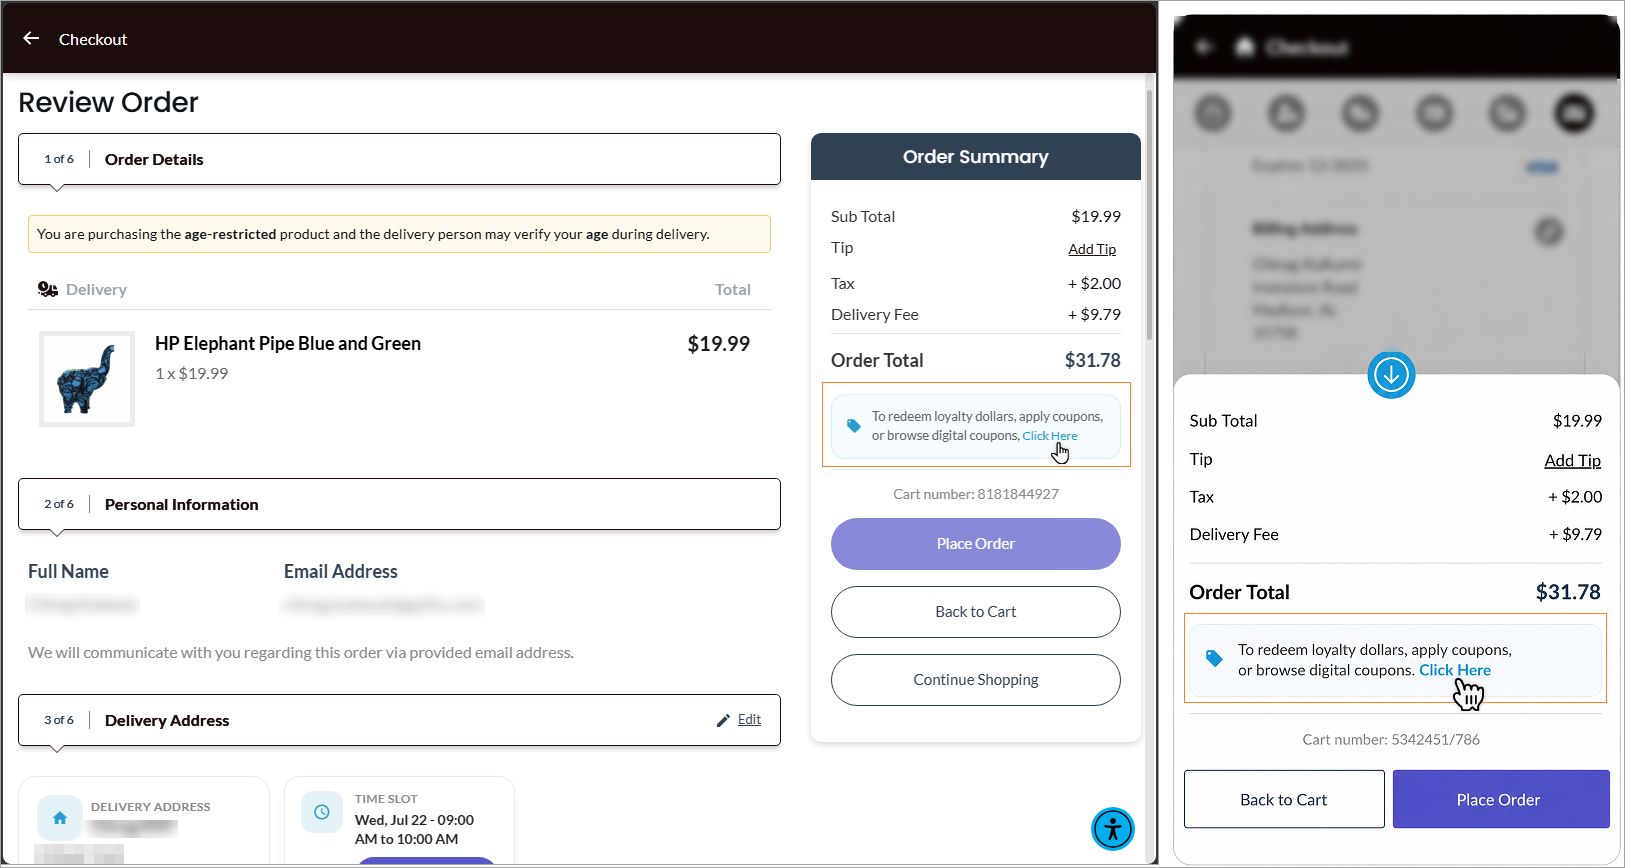
Task: Open the HP Elephant Pipe product thumbnail
Action: (87, 379)
